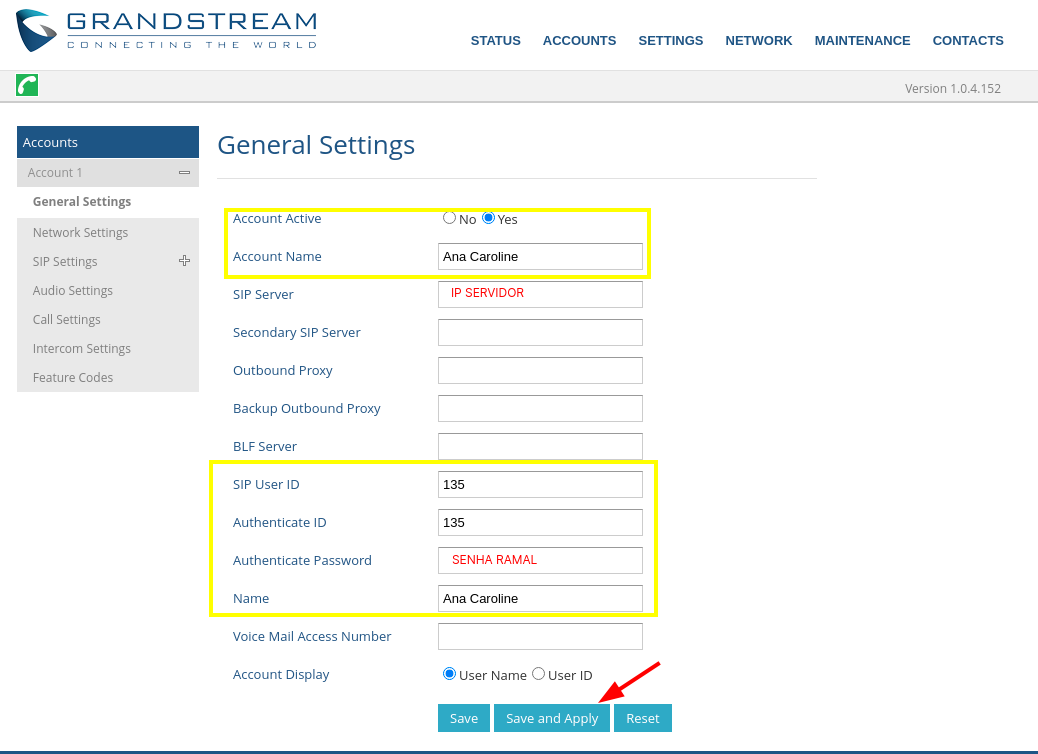Open Audio Settings in the sidebar
This screenshot has height=754, width=1038.
pos(72,290)
